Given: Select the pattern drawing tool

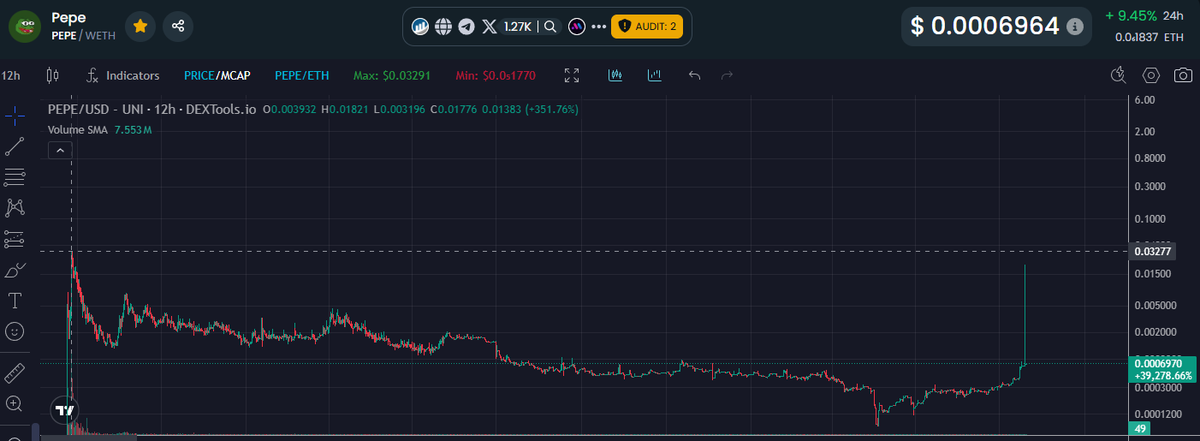Looking at the screenshot, I should click(15, 208).
